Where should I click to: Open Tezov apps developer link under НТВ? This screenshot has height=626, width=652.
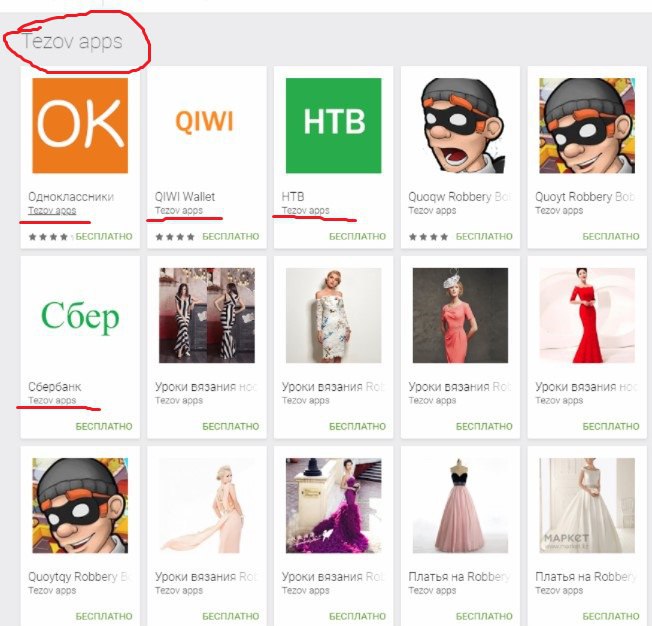click(x=305, y=210)
